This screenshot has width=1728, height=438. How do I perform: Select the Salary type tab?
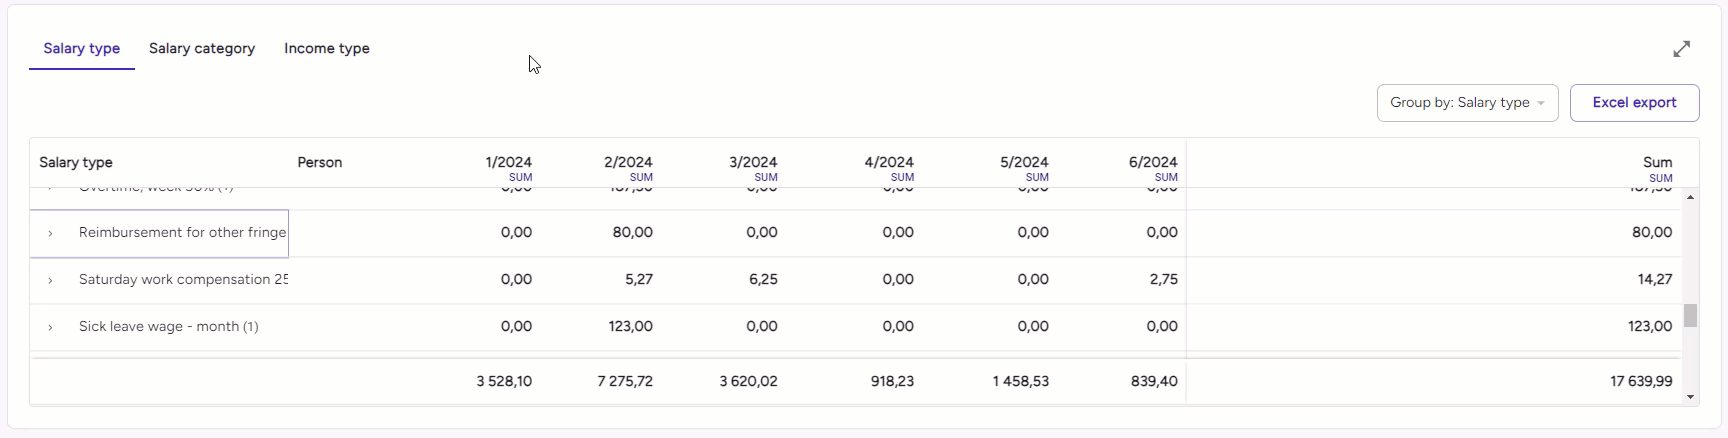click(x=82, y=48)
